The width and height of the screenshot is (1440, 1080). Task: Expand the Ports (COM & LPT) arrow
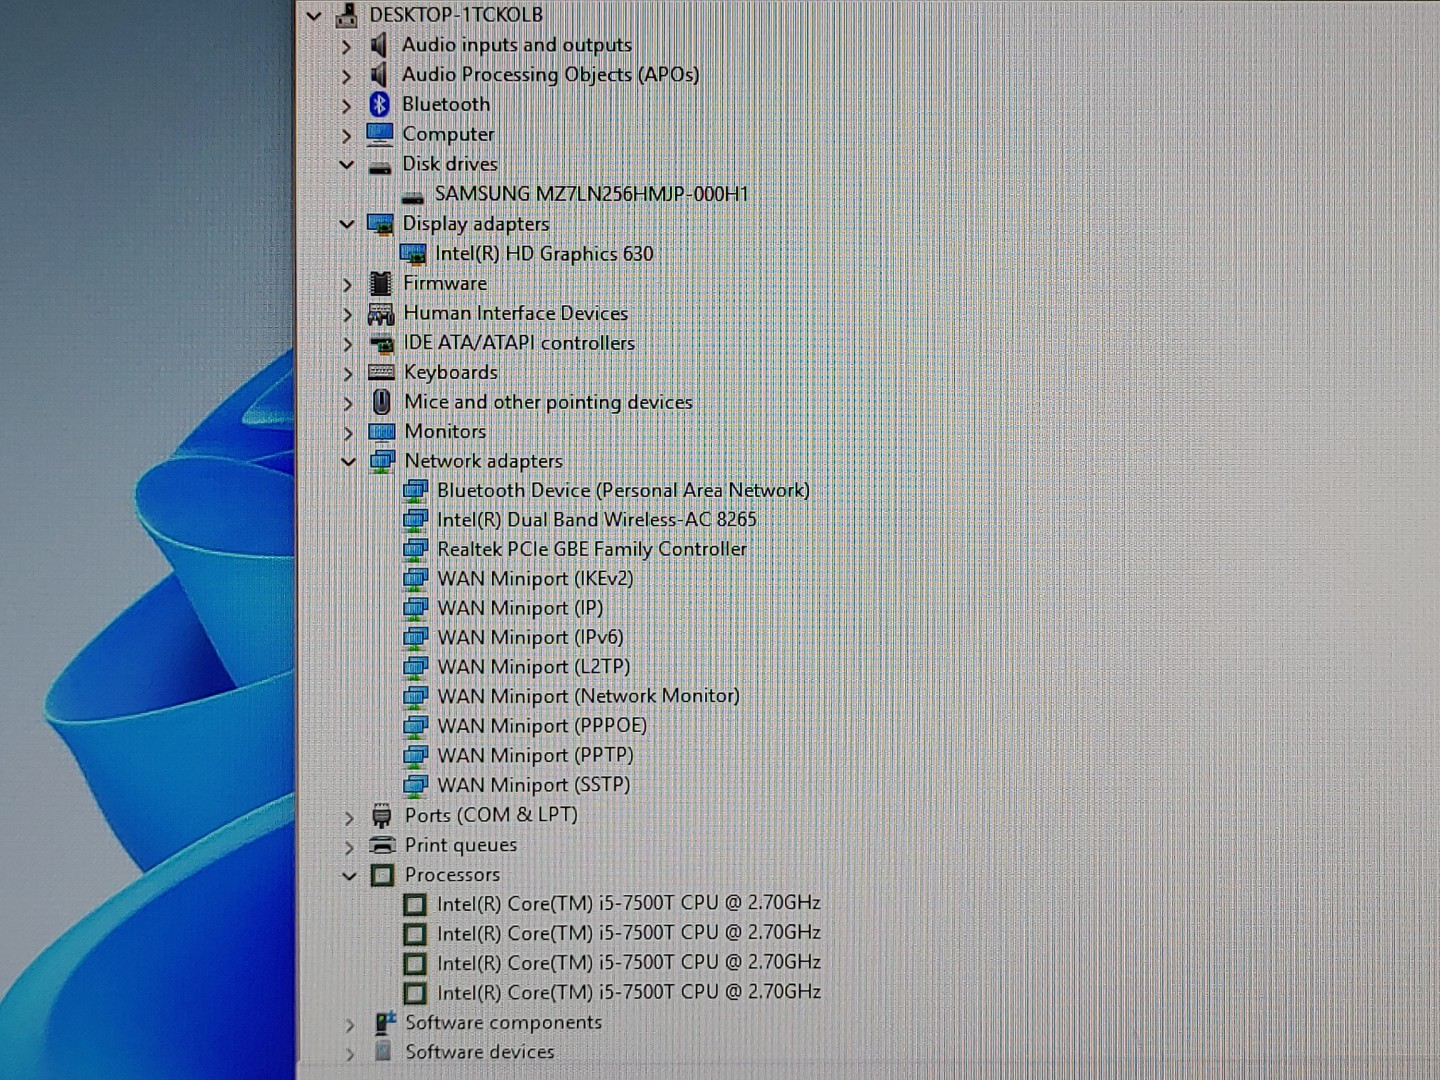(349, 818)
